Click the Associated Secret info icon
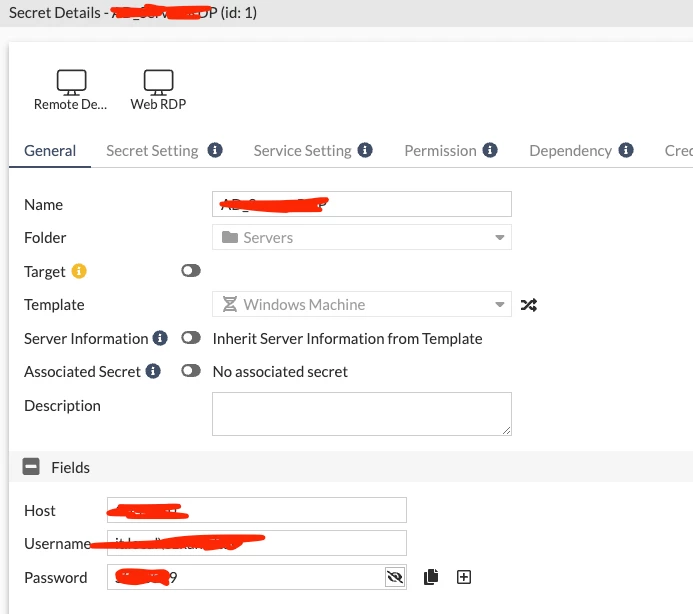 [x=153, y=371]
